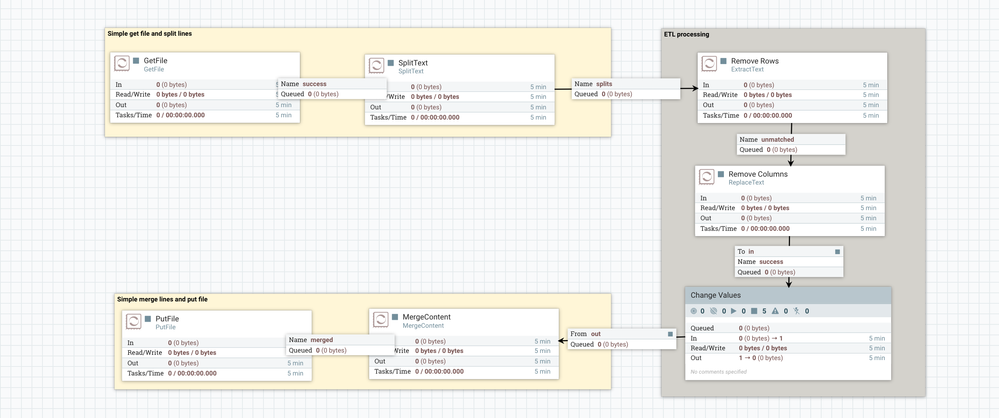
Task: Click the not-transmitting ports icon in Change Values
Action: [x=713, y=311]
